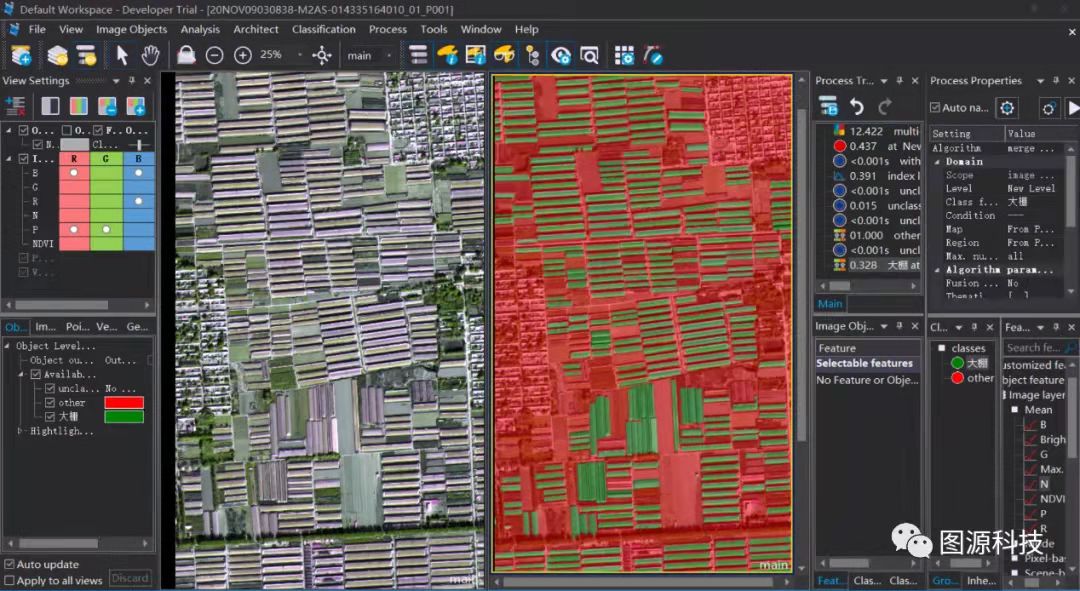
Task: Click the zoom out minus icon
Action: (x=214, y=55)
